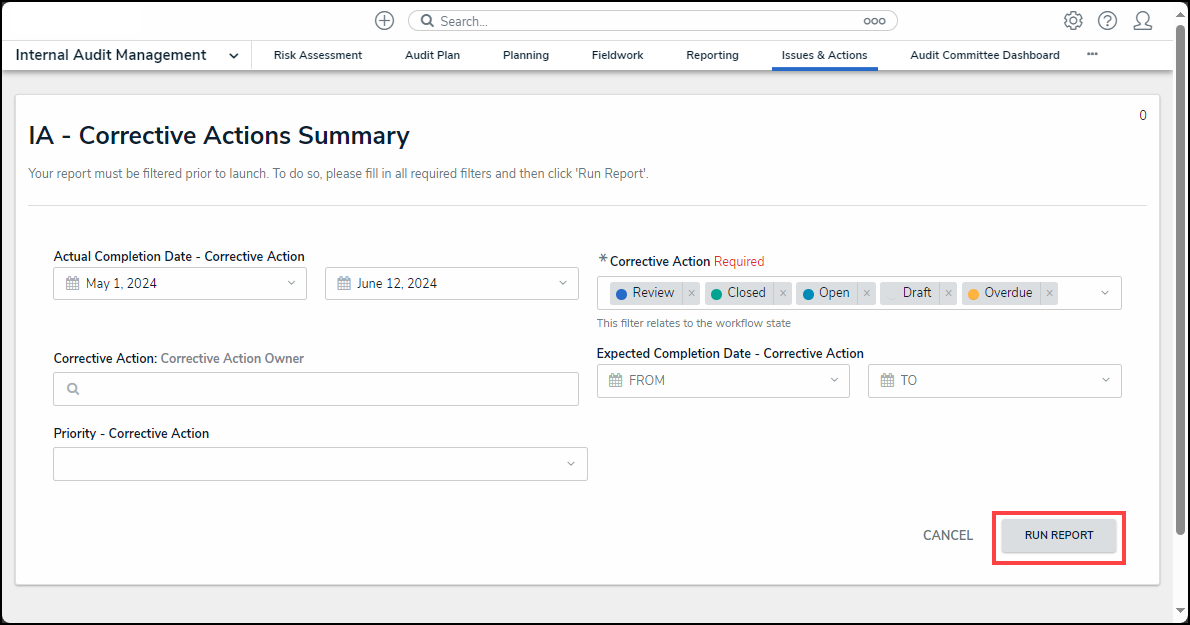This screenshot has height=625, width=1190.
Task: Open the May 1, 2024 date dropdown
Action: tap(180, 283)
